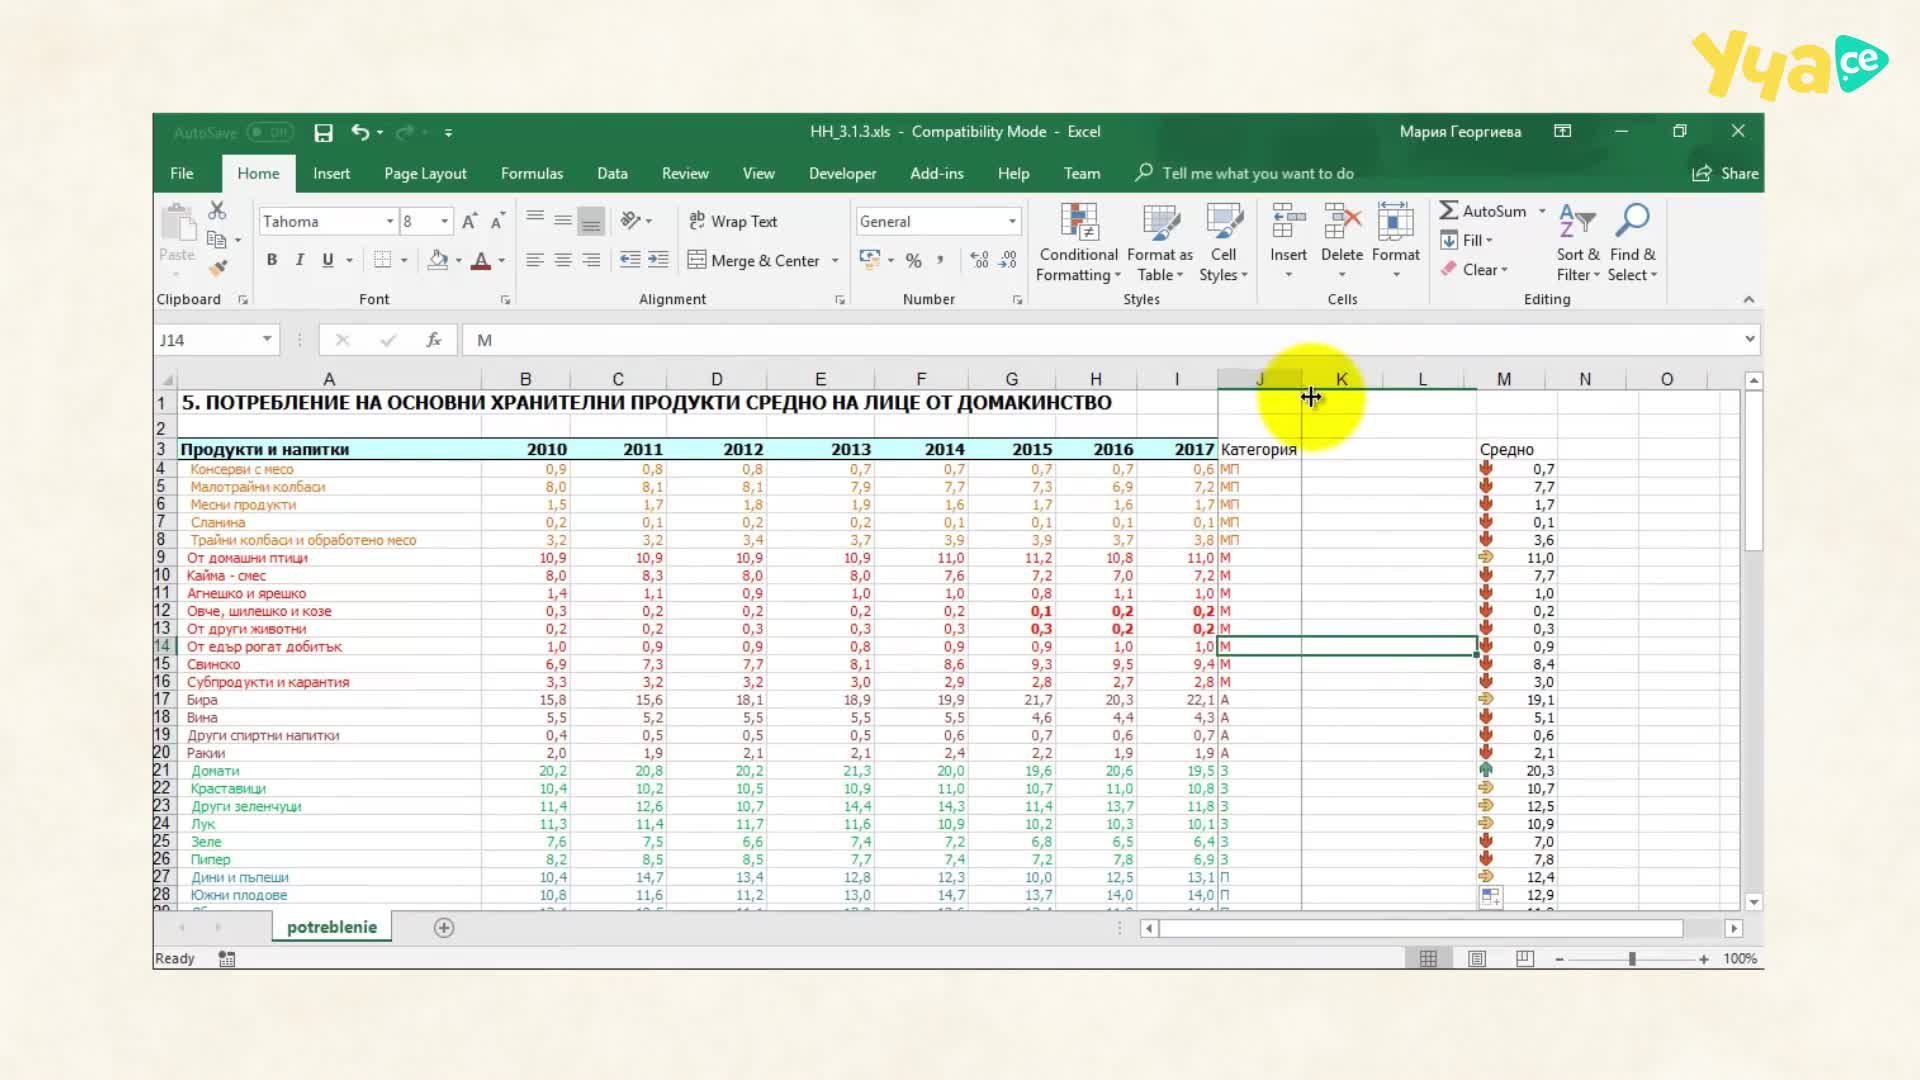
Task: Toggle Bold formatting
Action: pos(272,260)
